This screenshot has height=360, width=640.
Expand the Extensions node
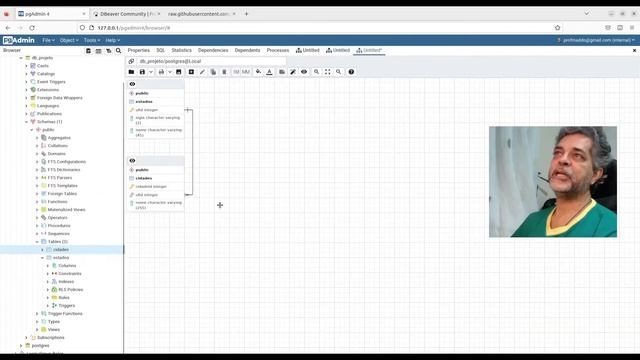27,90
